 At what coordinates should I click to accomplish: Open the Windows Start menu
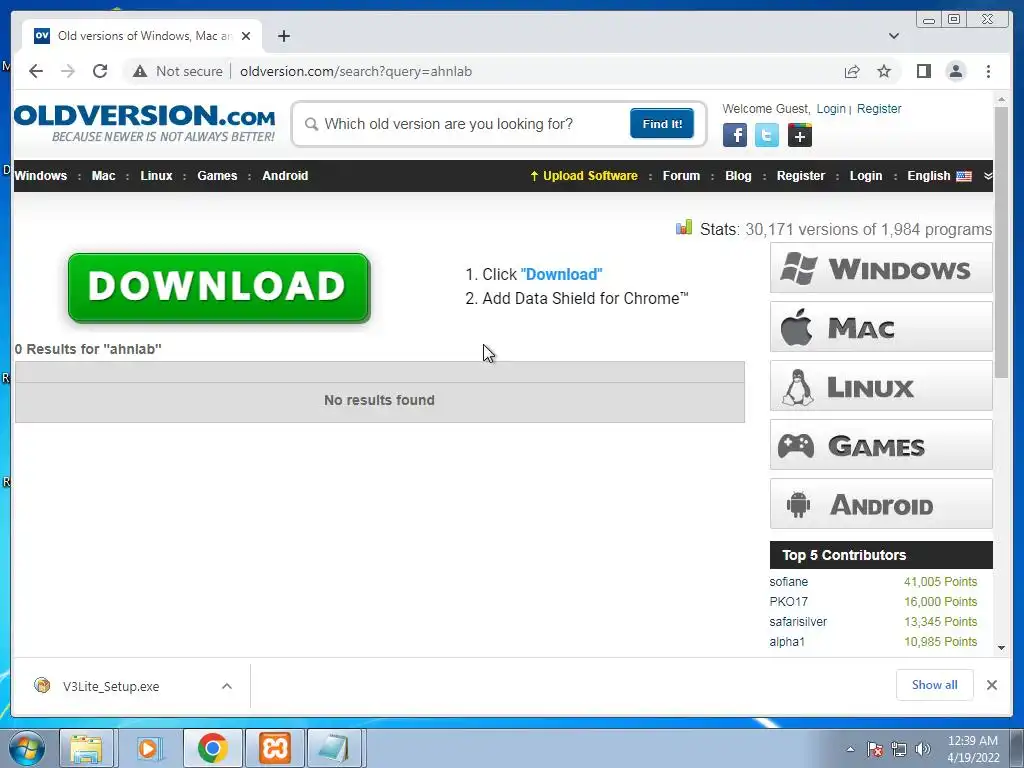27,748
